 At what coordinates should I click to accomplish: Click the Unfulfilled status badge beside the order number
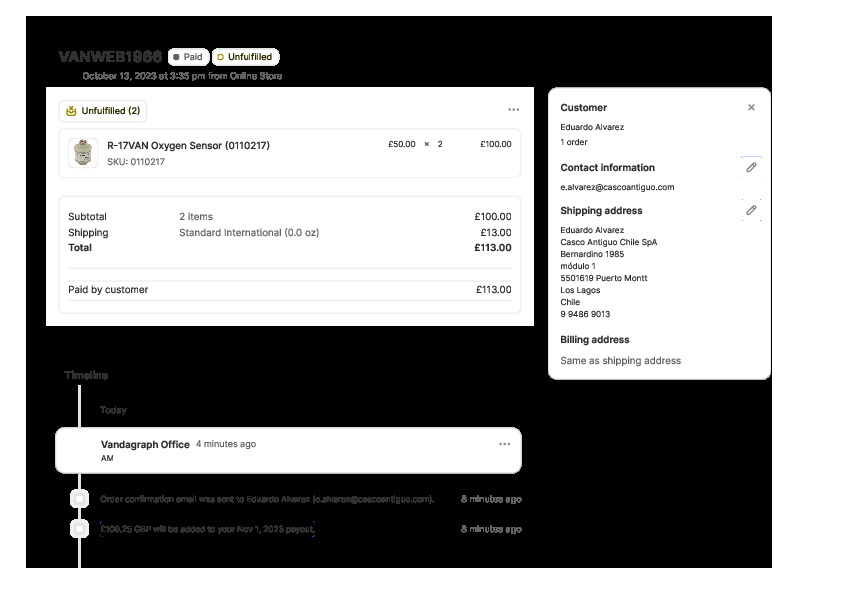(x=246, y=57)
